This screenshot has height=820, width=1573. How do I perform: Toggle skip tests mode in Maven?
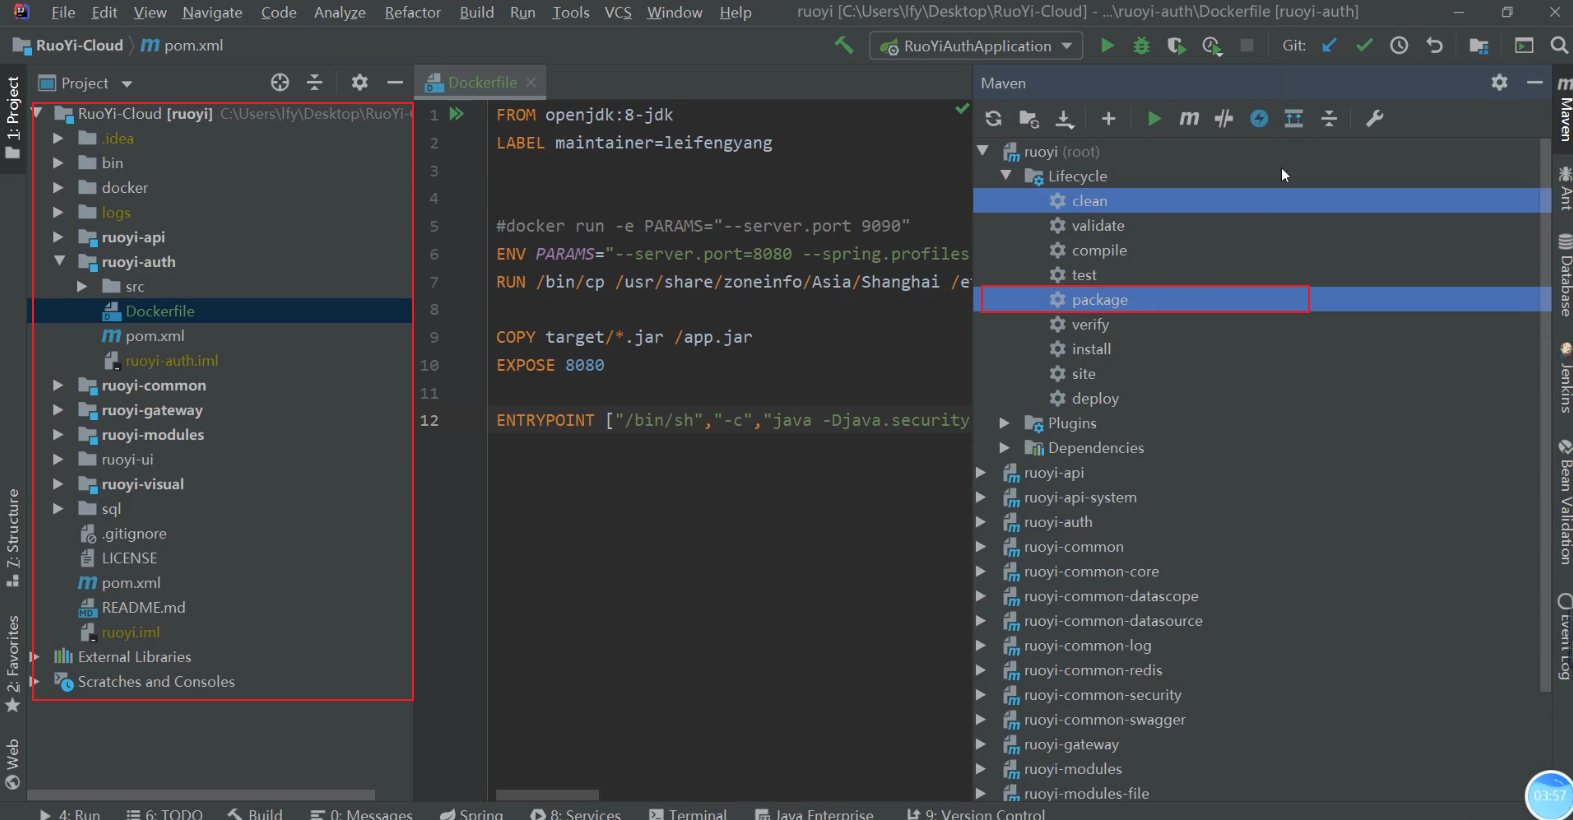1259,118
